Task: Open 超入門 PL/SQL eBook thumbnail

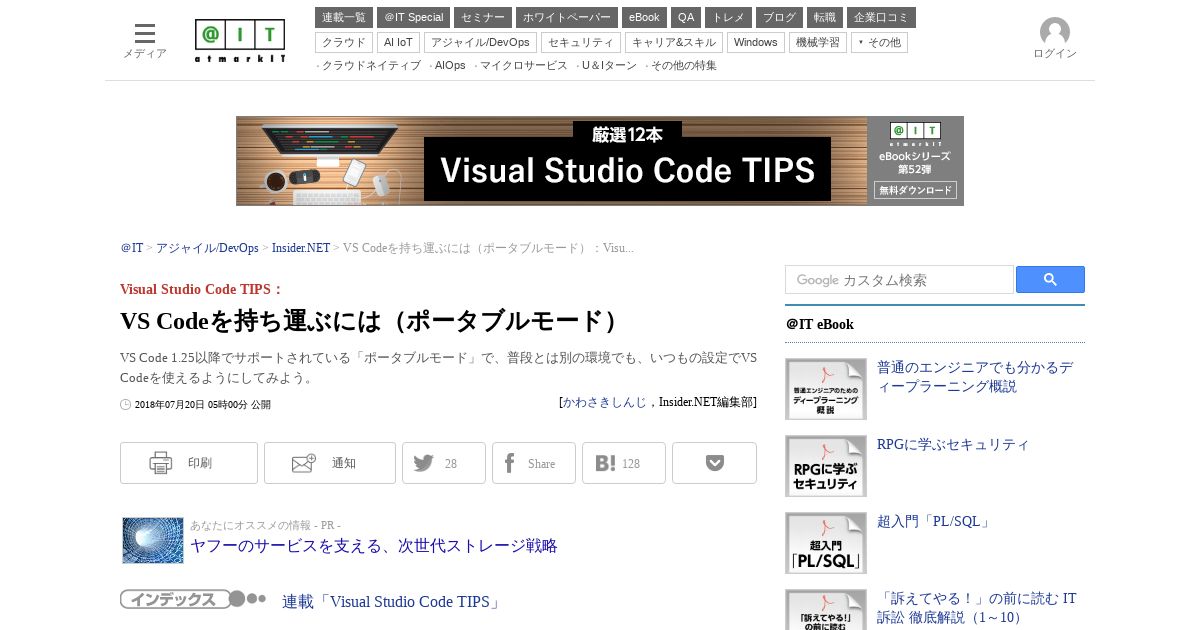Action: click(826, 543)
